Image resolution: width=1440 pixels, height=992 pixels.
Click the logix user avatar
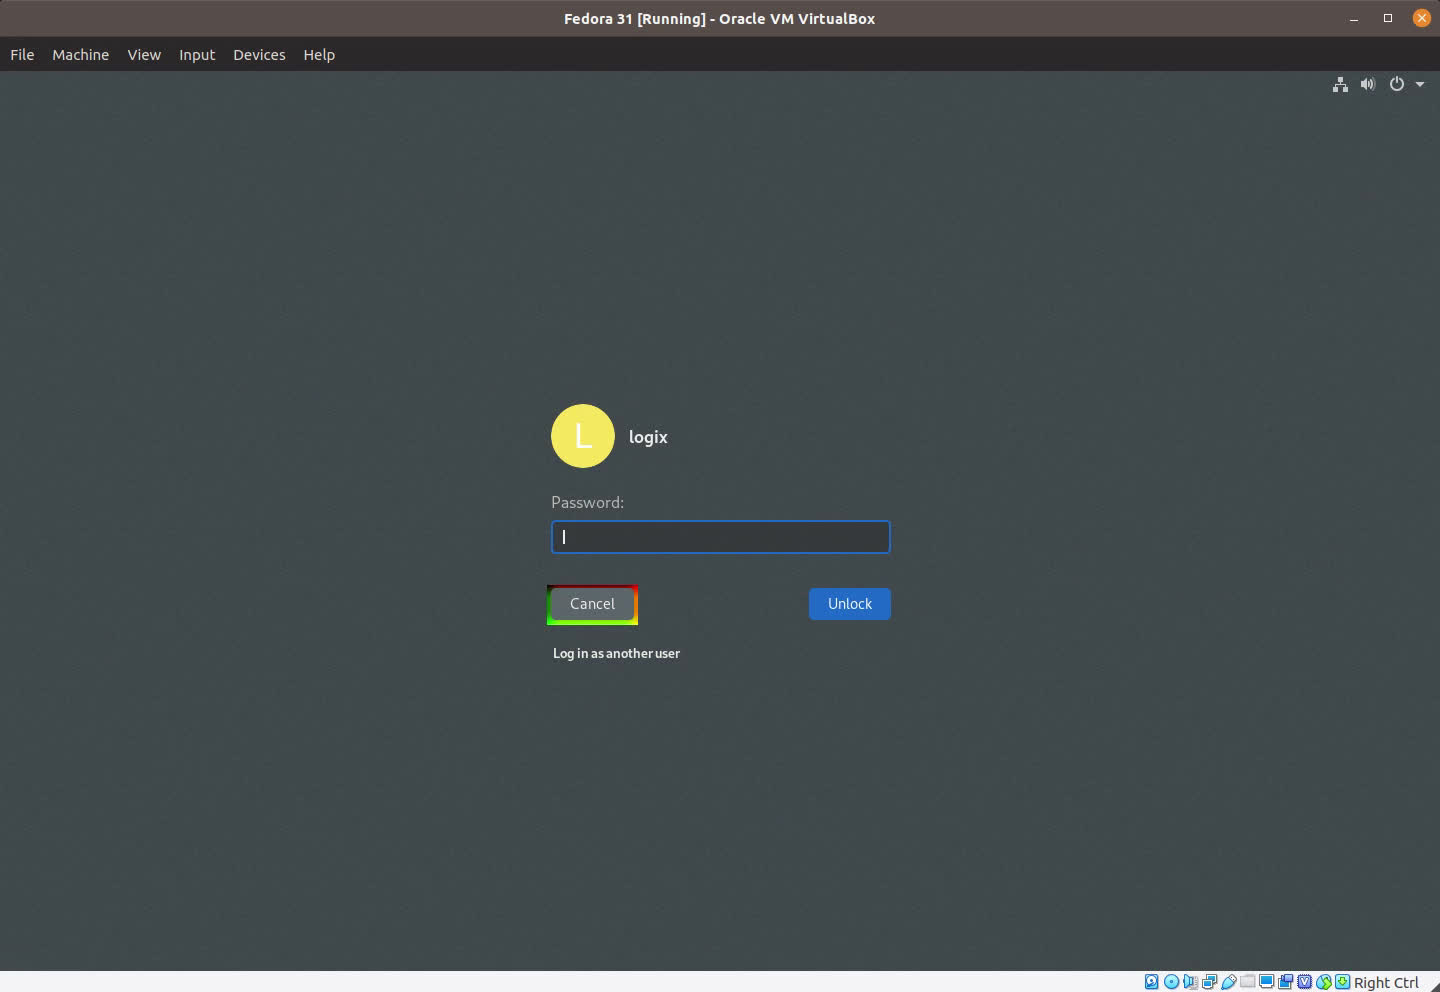point(583,436)
